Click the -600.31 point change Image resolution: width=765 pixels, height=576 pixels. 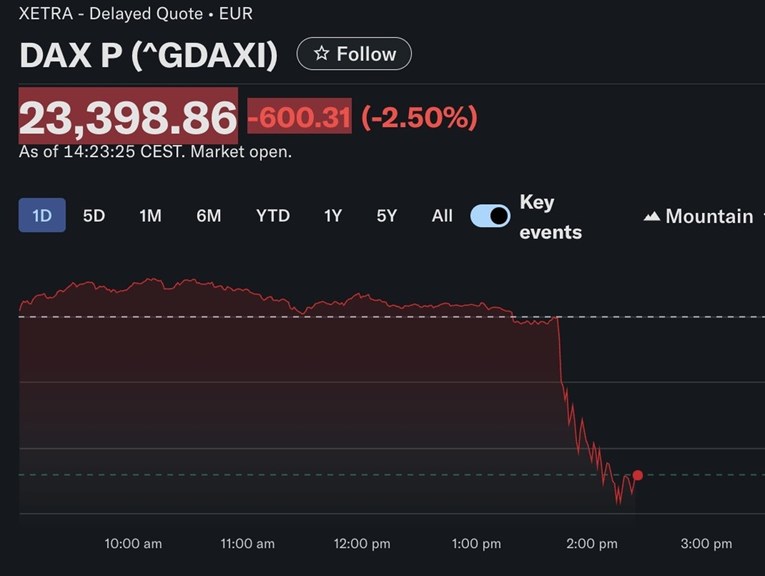tap(299, 118)
